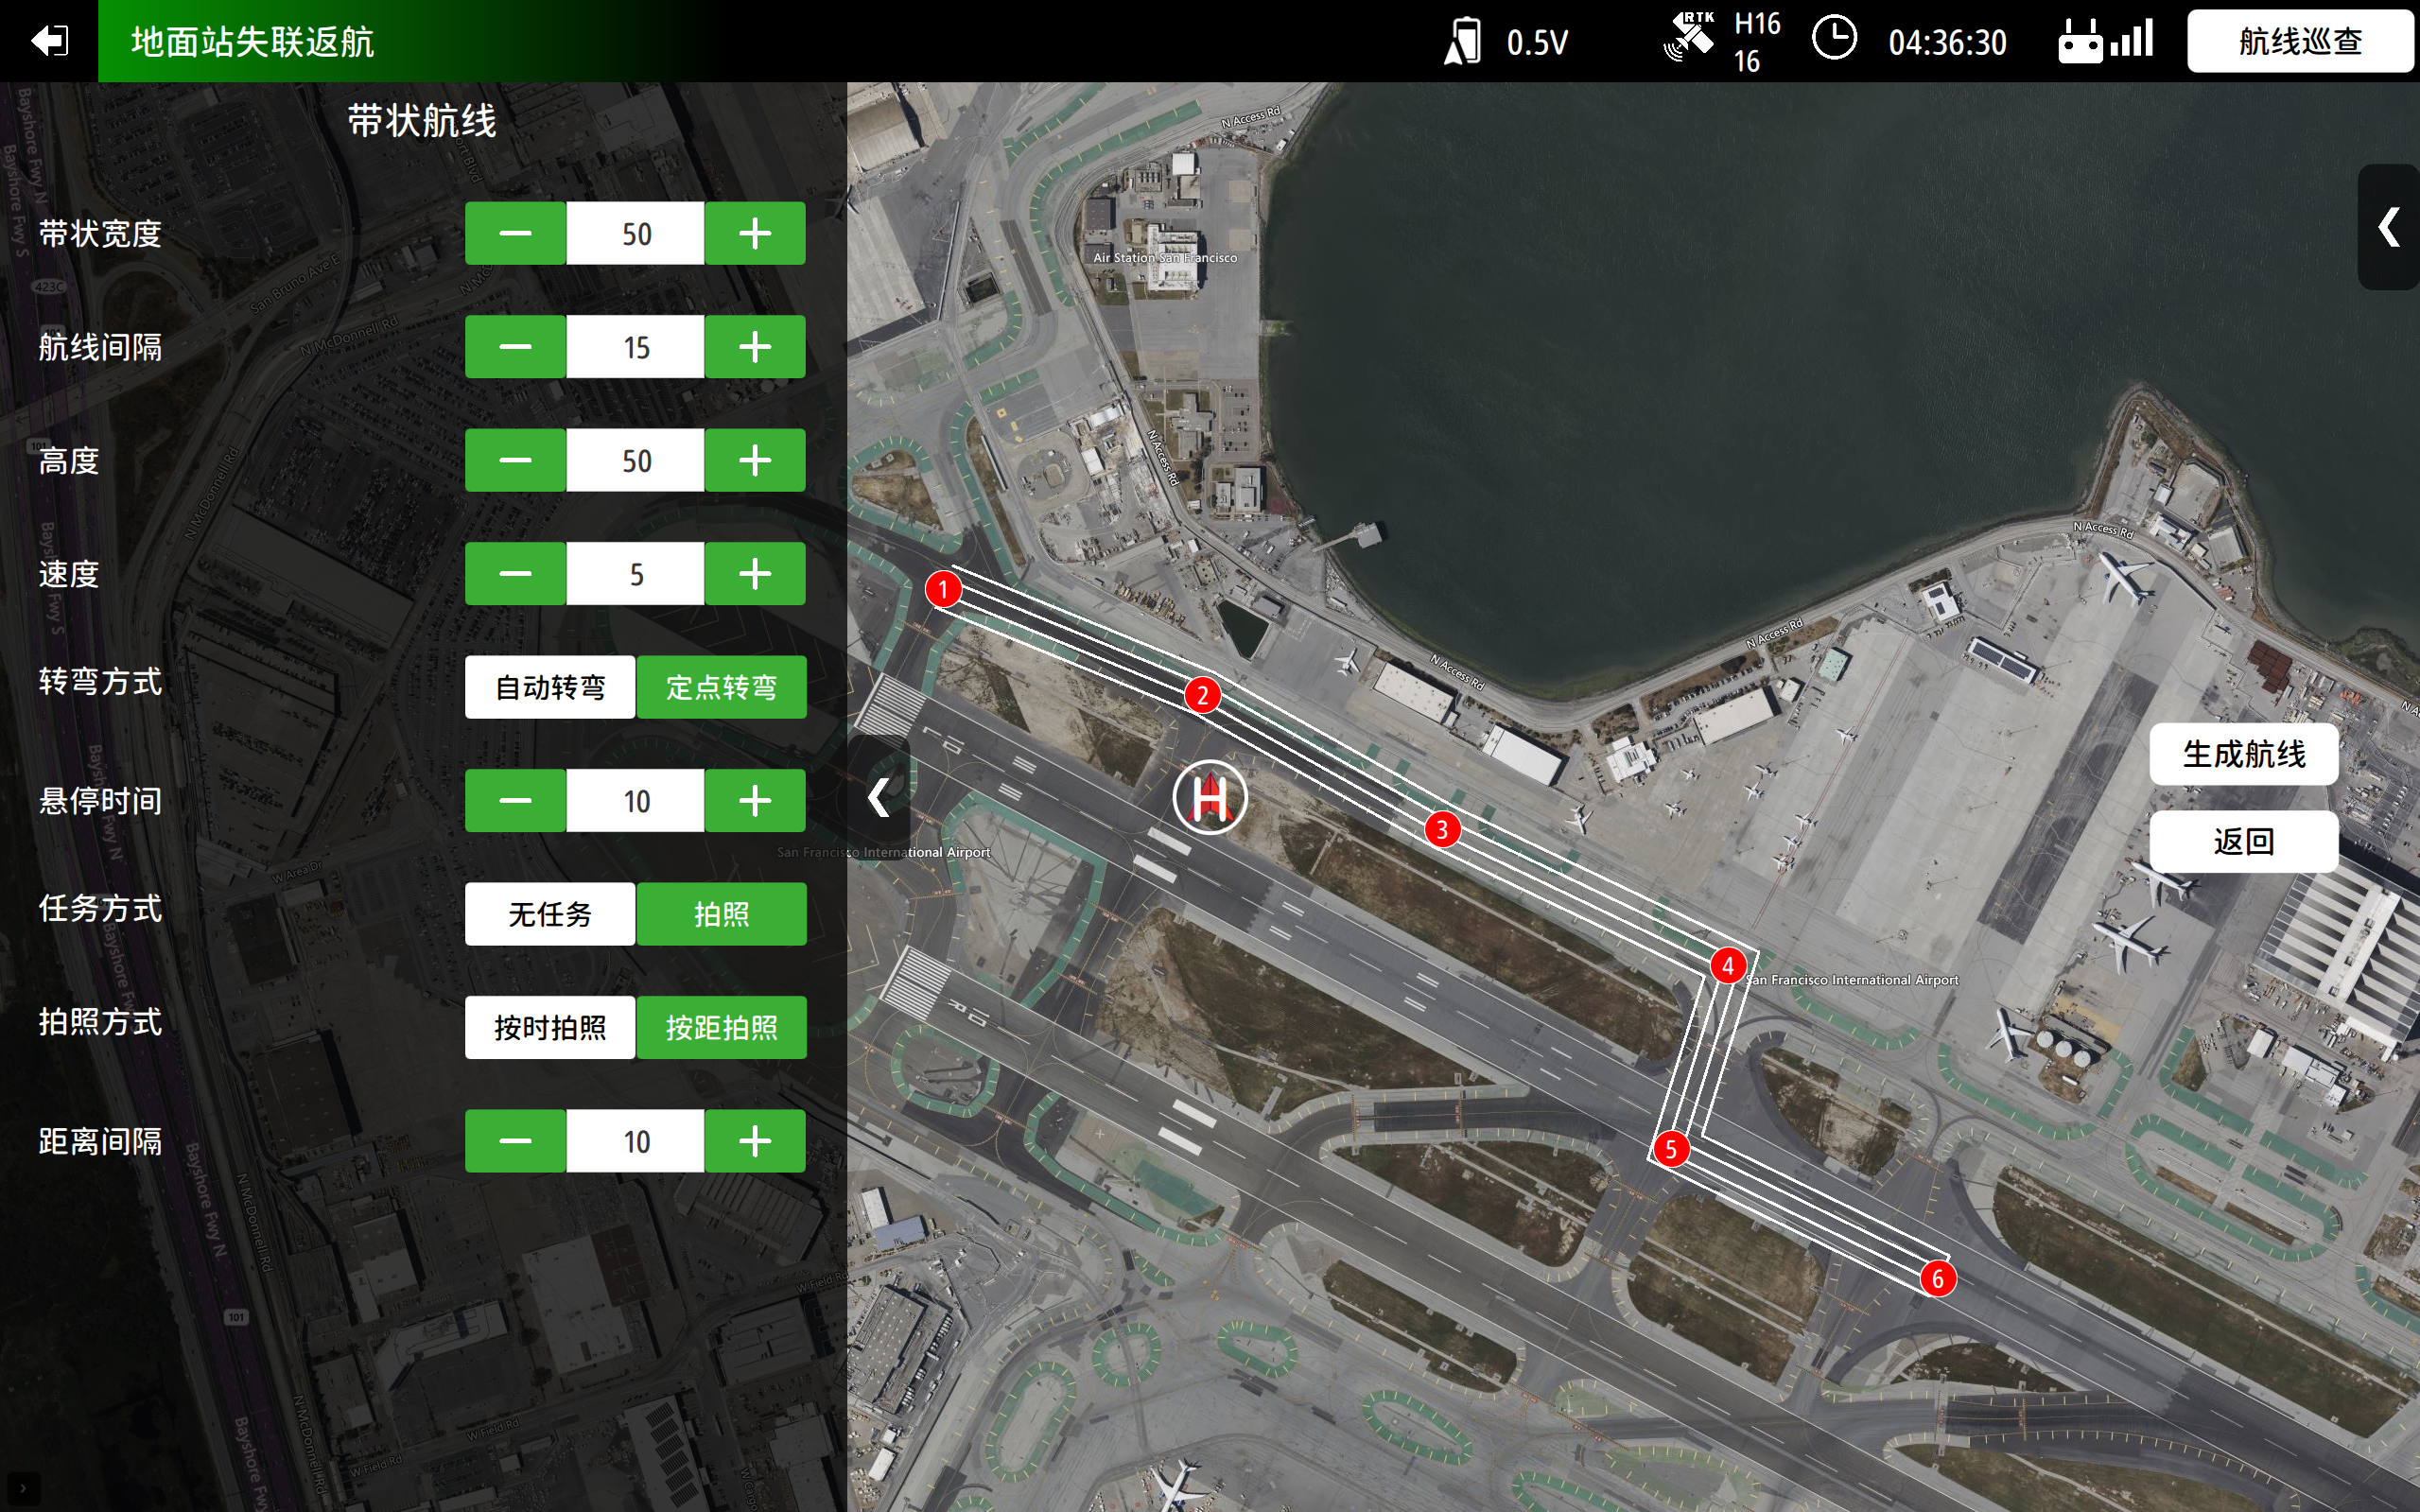The image size is (2420, 1512).
Task: Decrease route spacing with minus button
Action: pyautogui.click(x=515, y=347)
